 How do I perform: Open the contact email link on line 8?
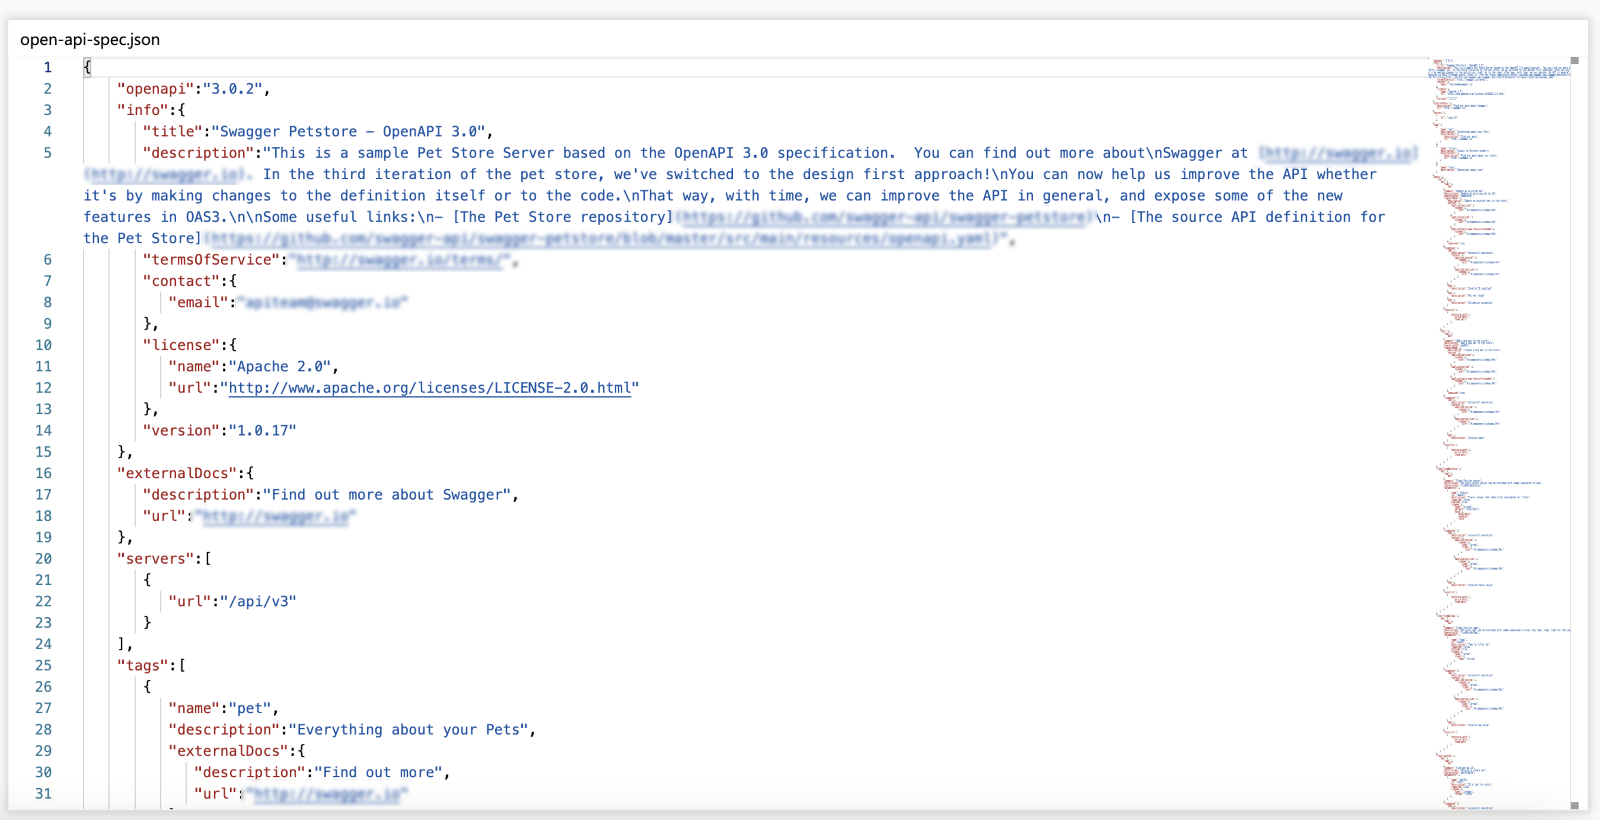tap(323, 303)
